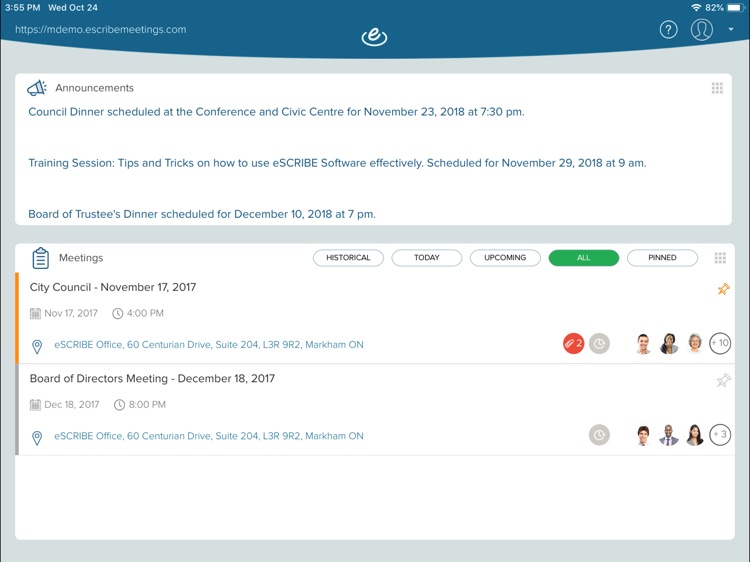
Task: Open the Council Dinner announcement
Action: [x=276, y=112]
